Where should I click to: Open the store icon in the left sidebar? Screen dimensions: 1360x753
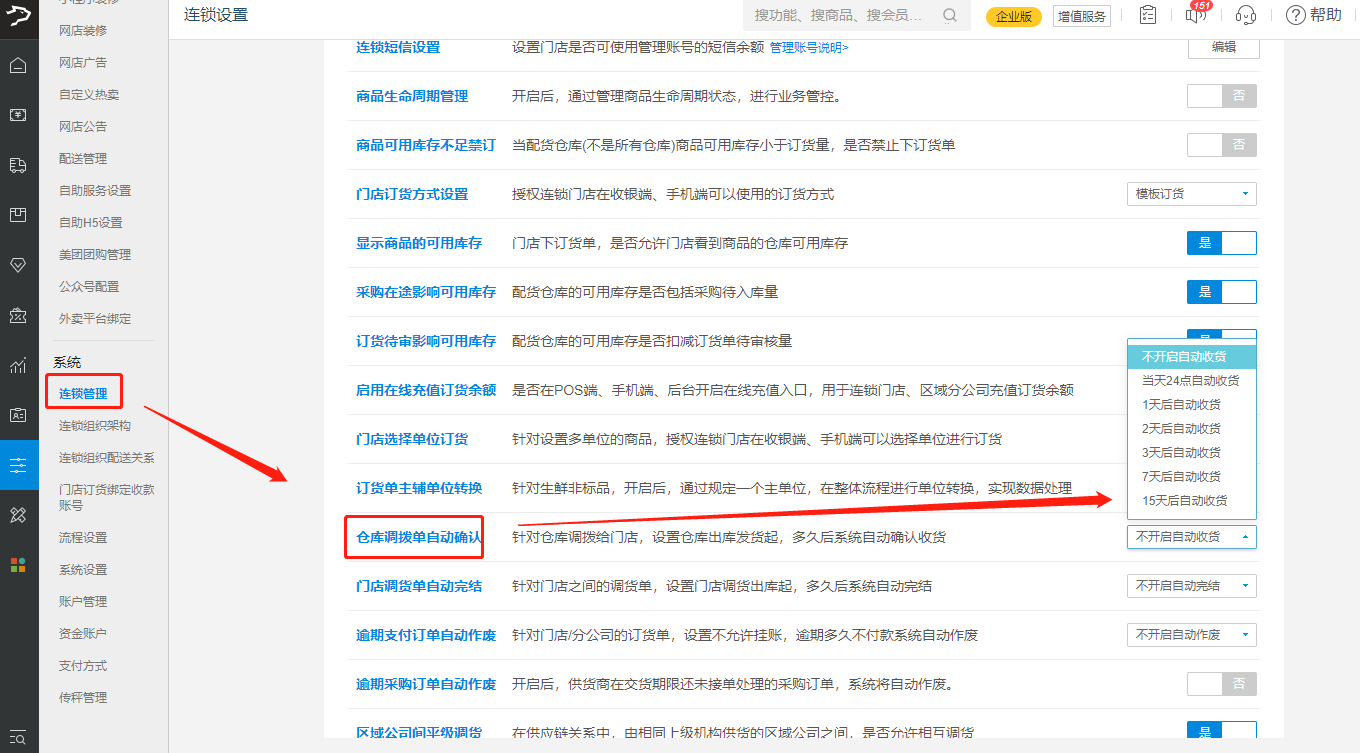point(18,217)
